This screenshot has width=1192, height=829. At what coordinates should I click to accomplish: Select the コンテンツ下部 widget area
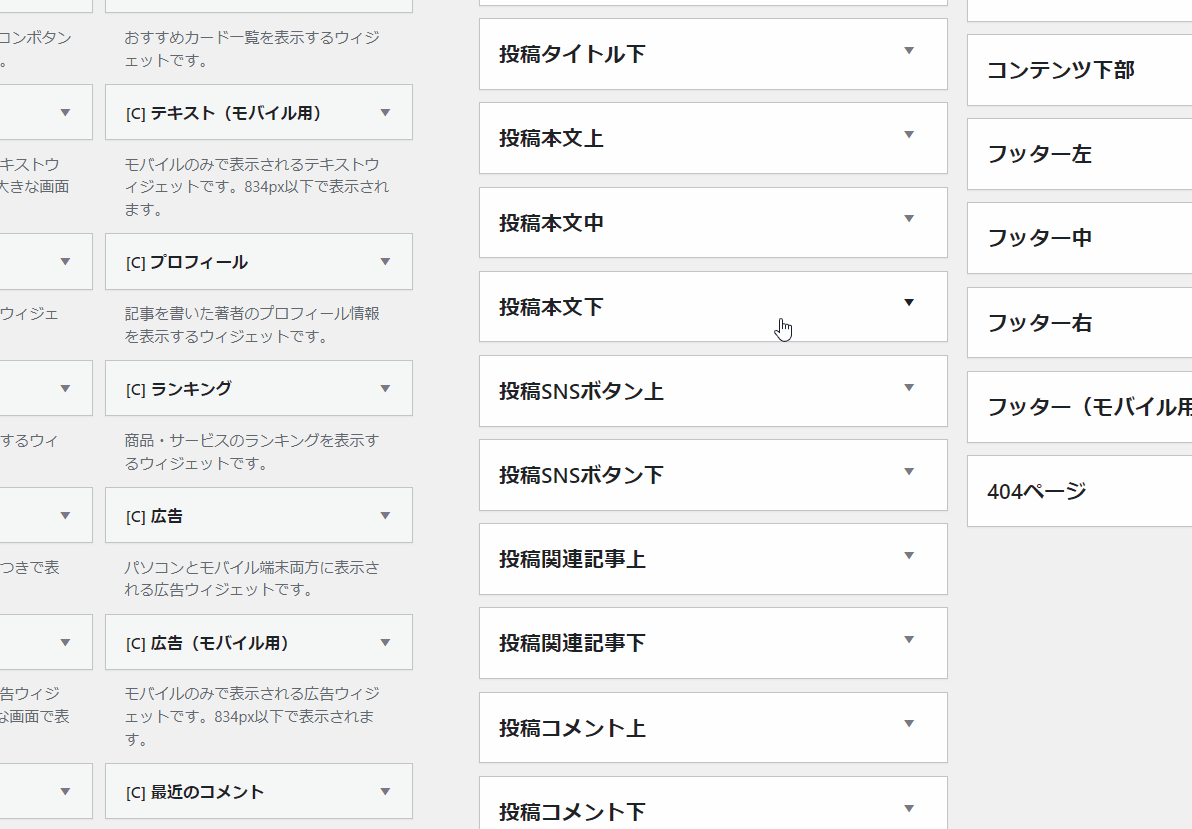pyautogui.click(x=1061, y=70)
